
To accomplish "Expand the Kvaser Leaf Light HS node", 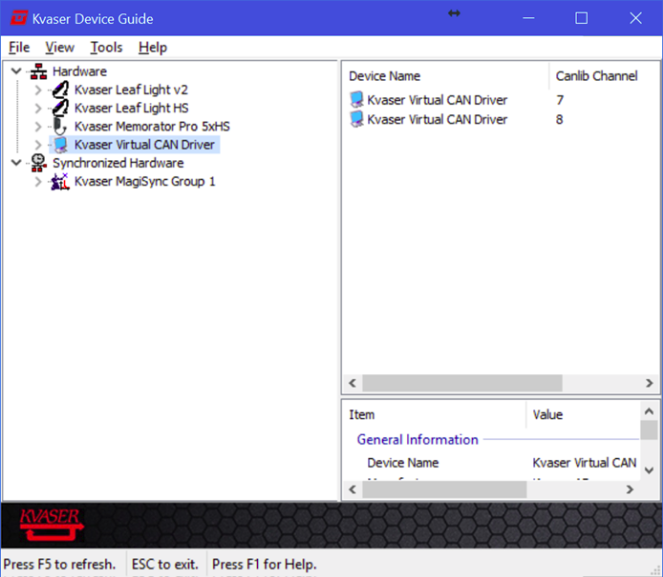I will (38, 108).
